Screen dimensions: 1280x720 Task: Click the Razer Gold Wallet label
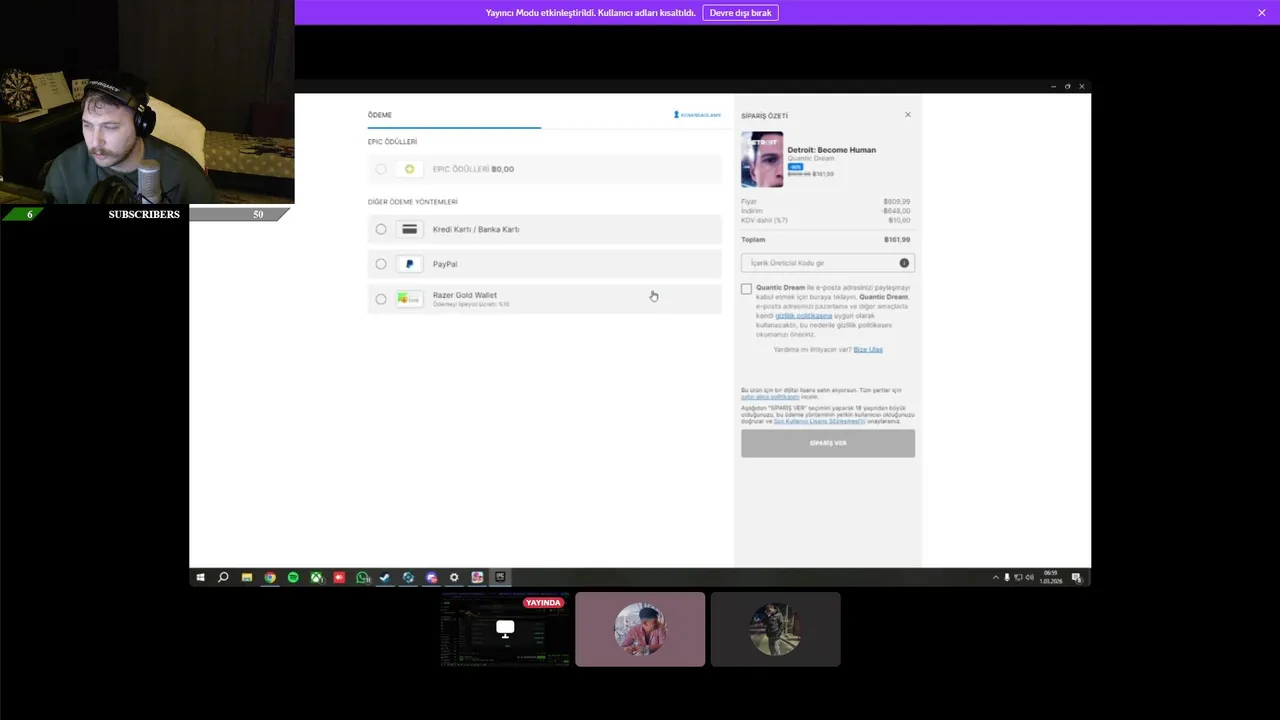point(465,295)
